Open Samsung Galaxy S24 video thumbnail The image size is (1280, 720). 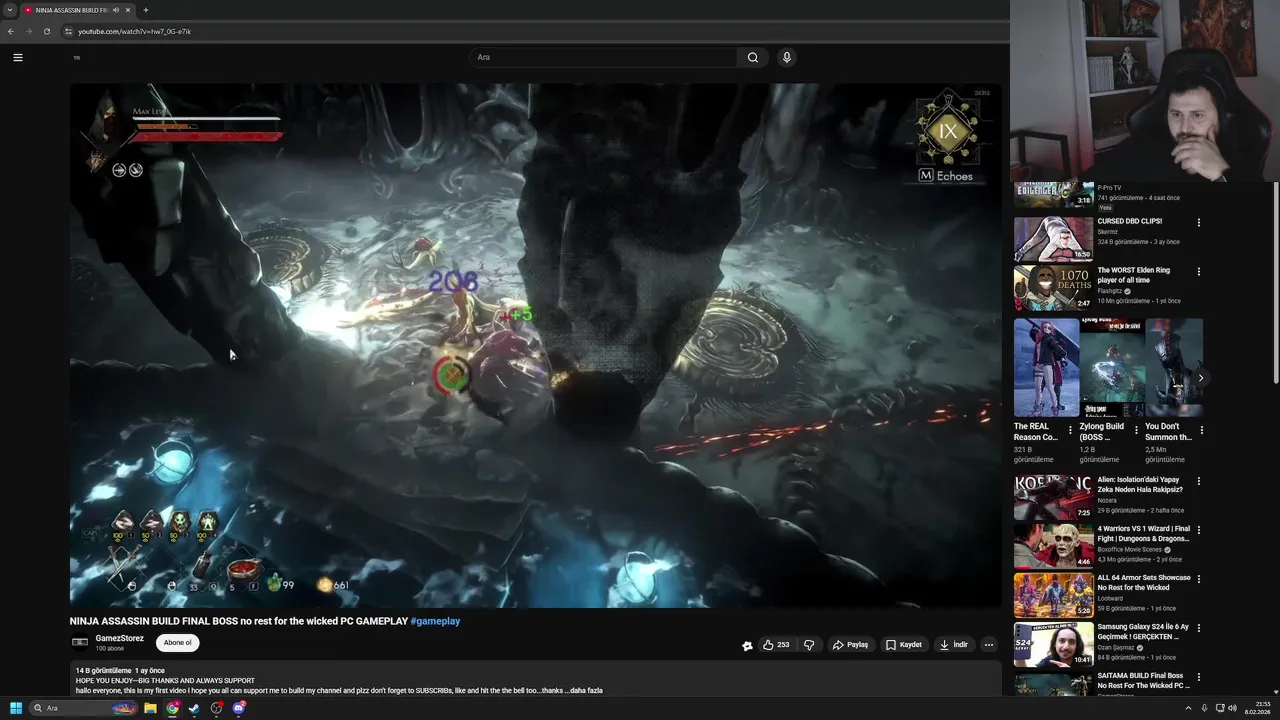click(x=1053, y=644)
